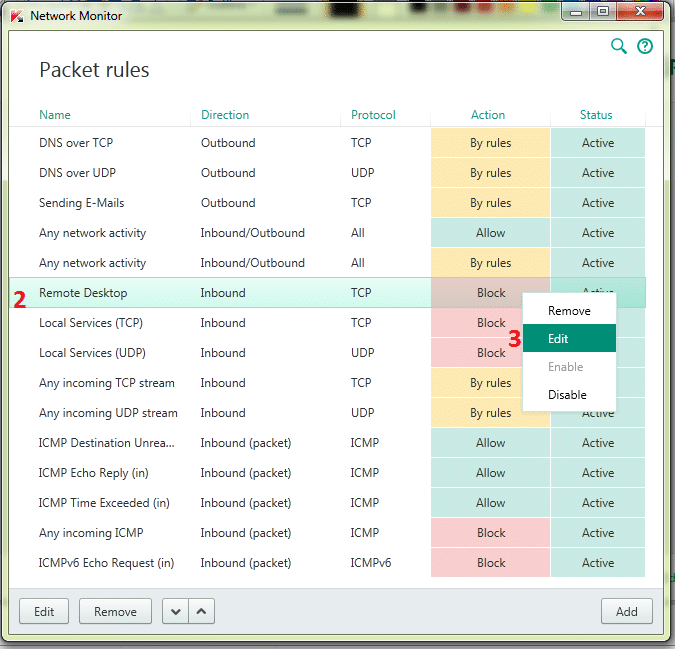Select the ICMP Time Exceeded (in) rule
The image size is (675, 649).
click(x=327, y=503)
